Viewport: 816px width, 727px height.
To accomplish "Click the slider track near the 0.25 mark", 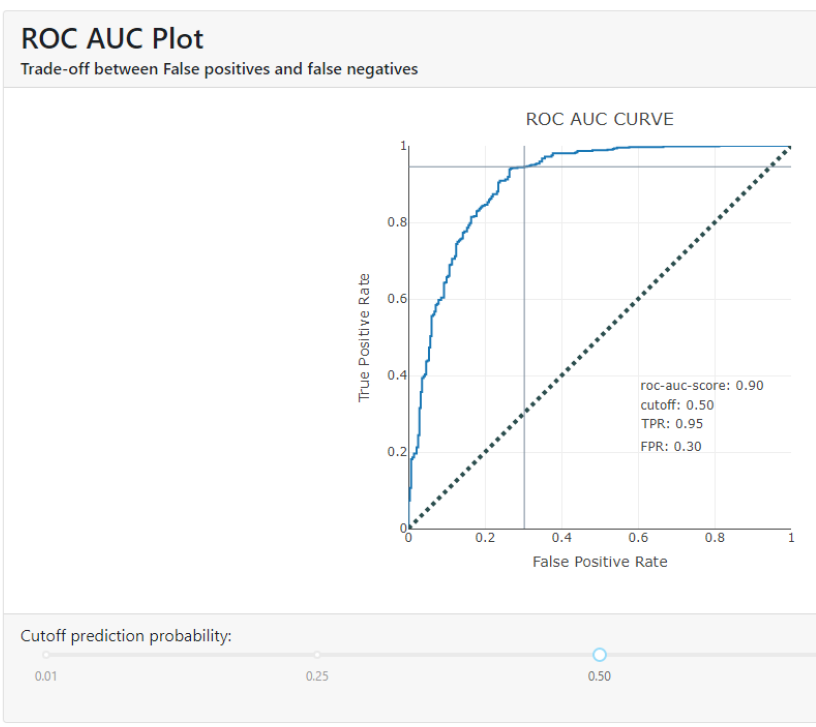I will [317, 654].
